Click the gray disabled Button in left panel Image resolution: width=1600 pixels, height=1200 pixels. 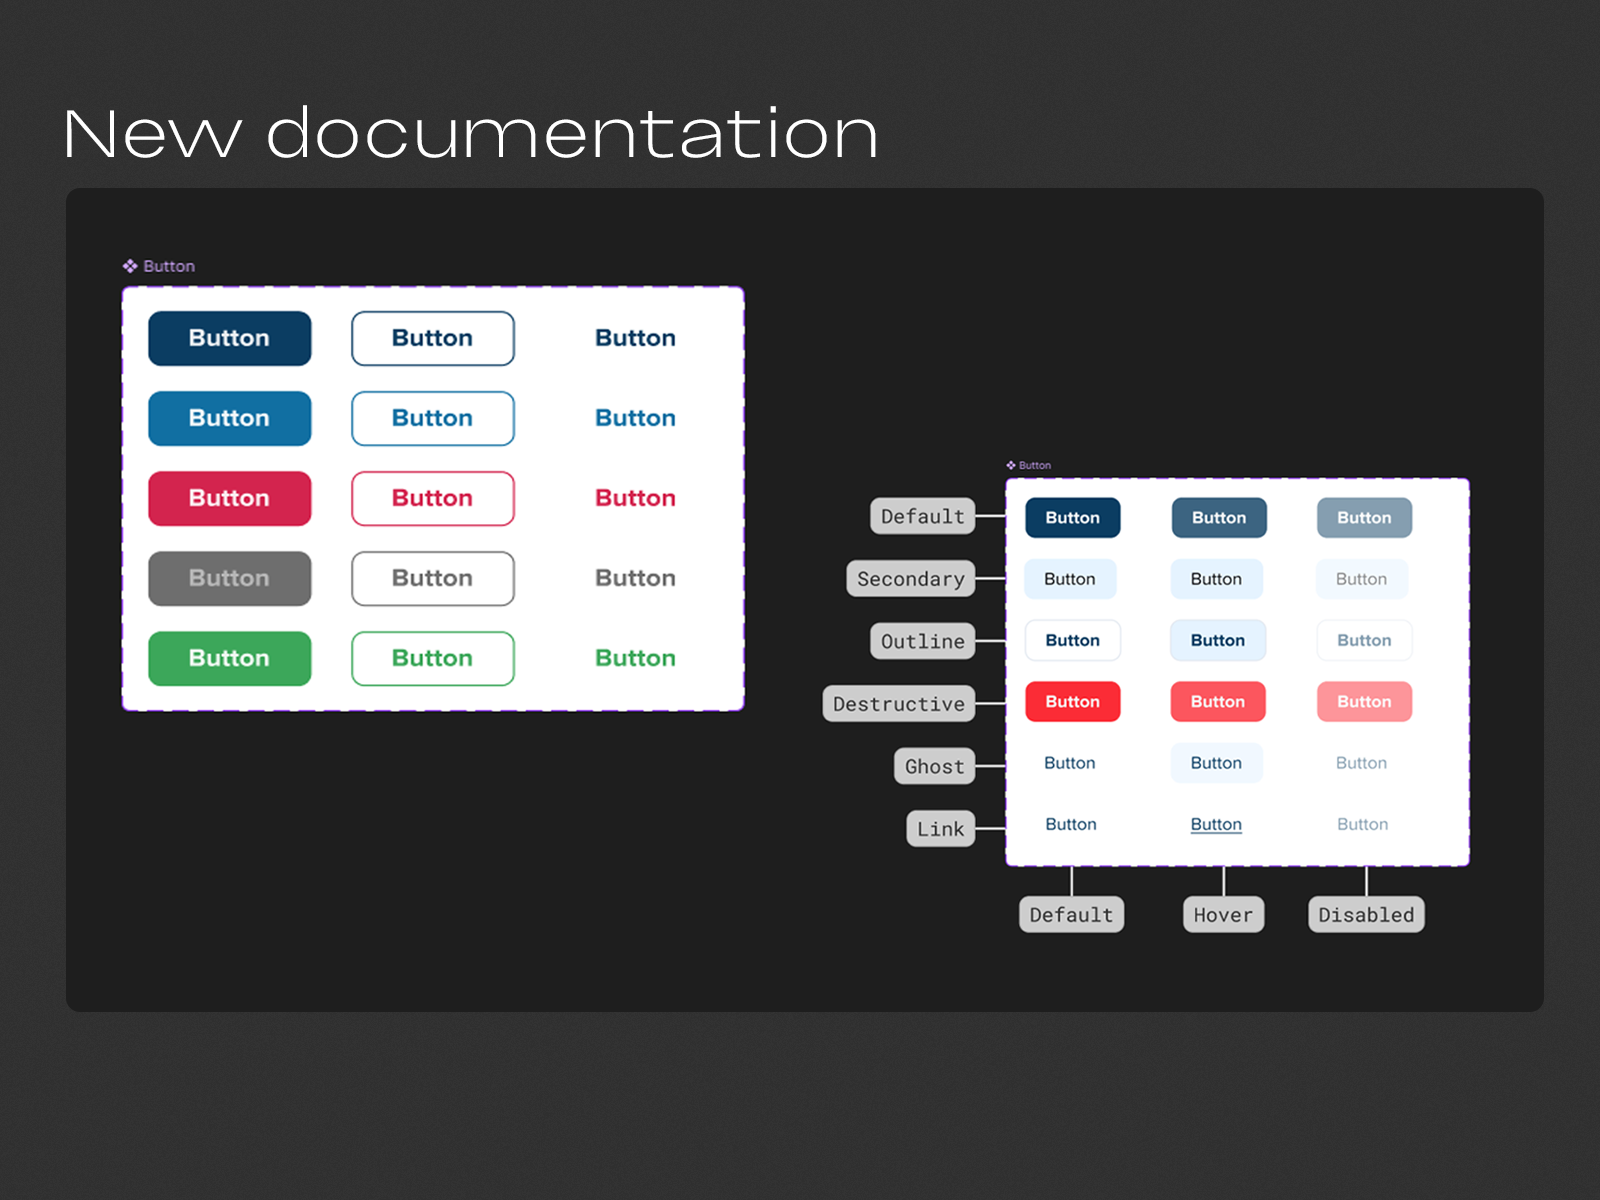(x=229, y=578)
